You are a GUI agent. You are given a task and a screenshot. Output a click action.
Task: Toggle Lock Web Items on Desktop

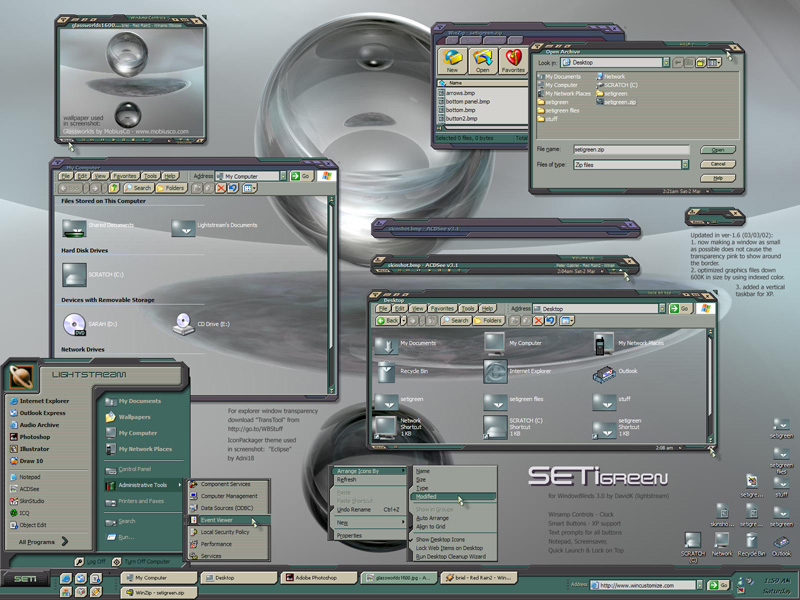click(449, 548)
